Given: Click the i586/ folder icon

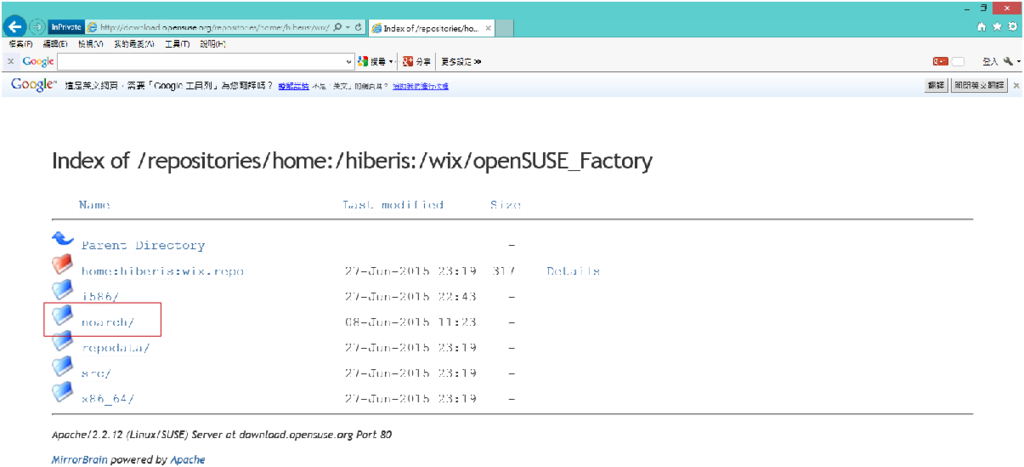Looking at the screenshot, I should coord(63,290).
